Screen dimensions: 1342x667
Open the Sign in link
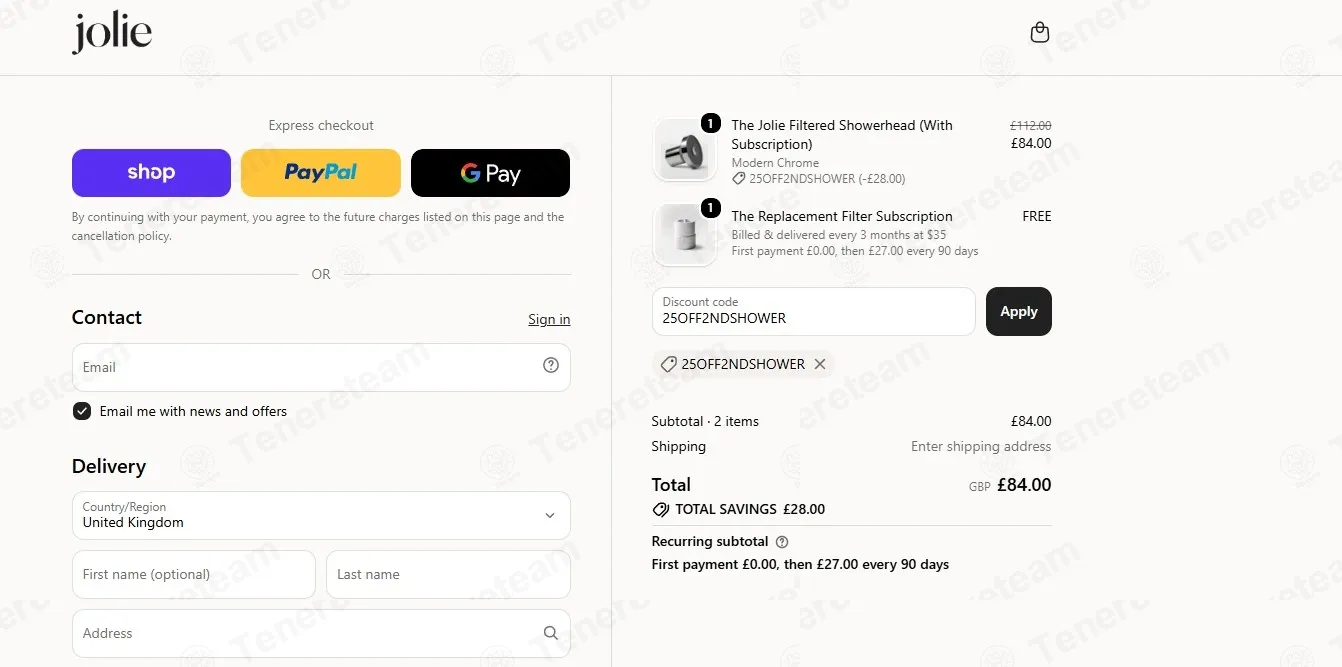(549, 319)
